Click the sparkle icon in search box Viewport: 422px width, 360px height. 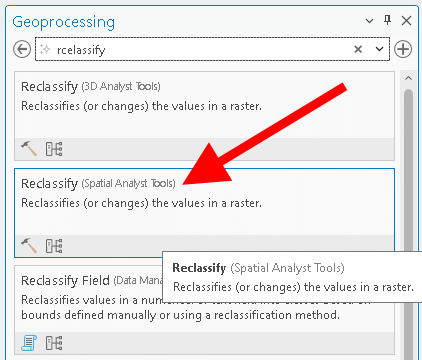[x=45, y=50]
